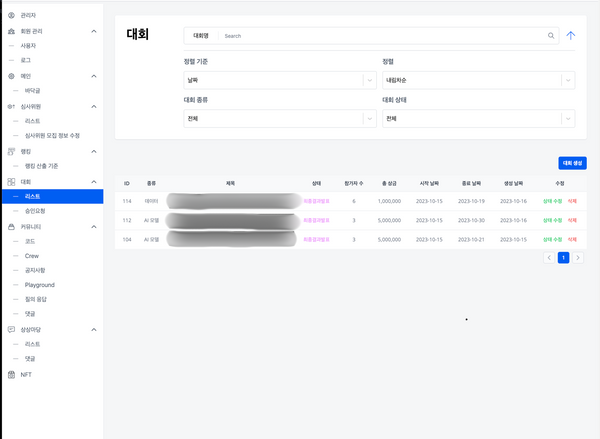Click the 커뮤니티 sidebar icon

[x=11, y=227]
